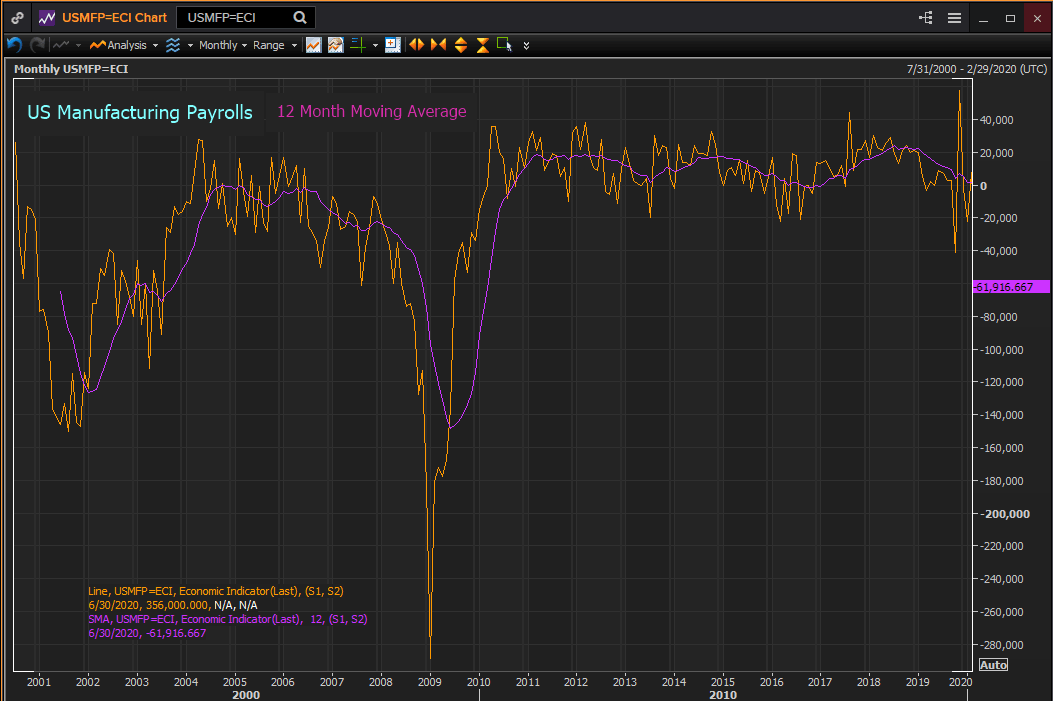Click the 12 Month Moving Average label
Image resolution: width=1053 pixels, height=701 pixels.
371,112
